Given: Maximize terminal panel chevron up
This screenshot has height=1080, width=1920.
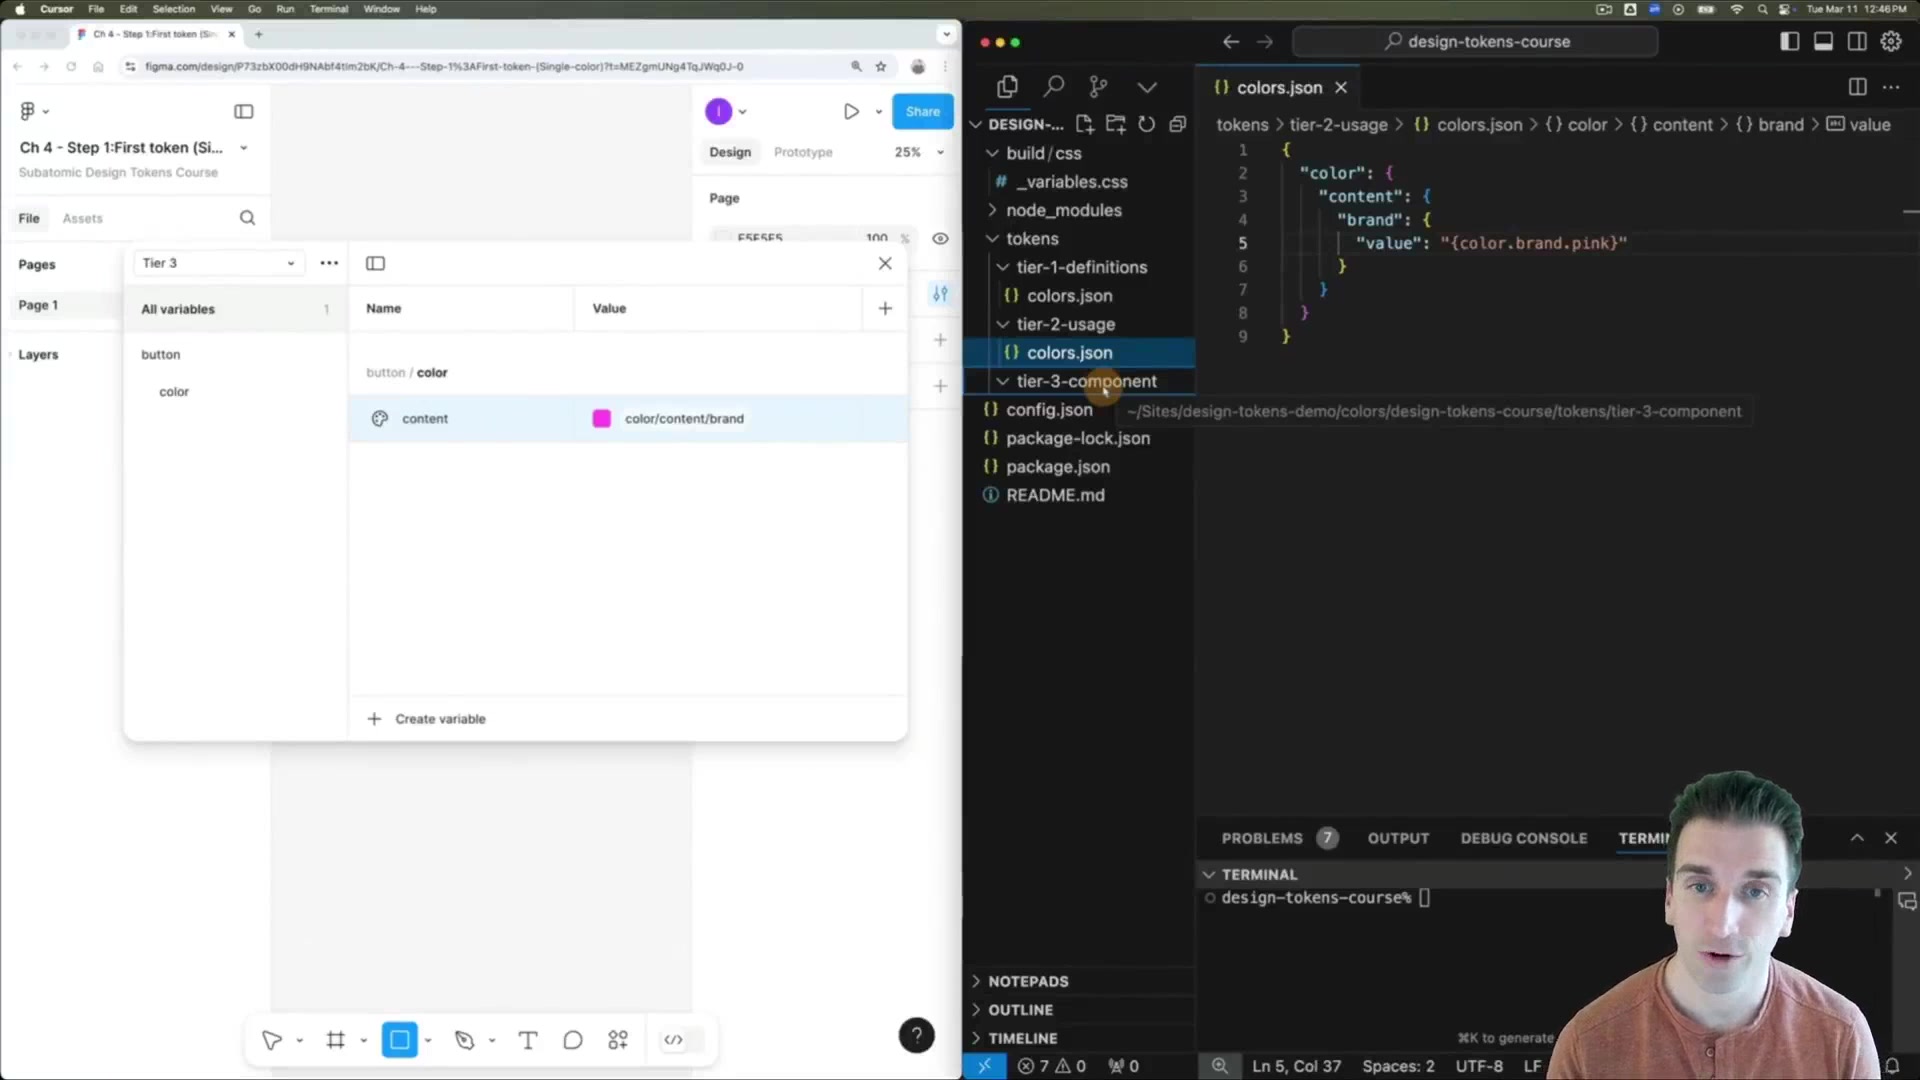Looking at the screenshot, I should coord(1857,838).
